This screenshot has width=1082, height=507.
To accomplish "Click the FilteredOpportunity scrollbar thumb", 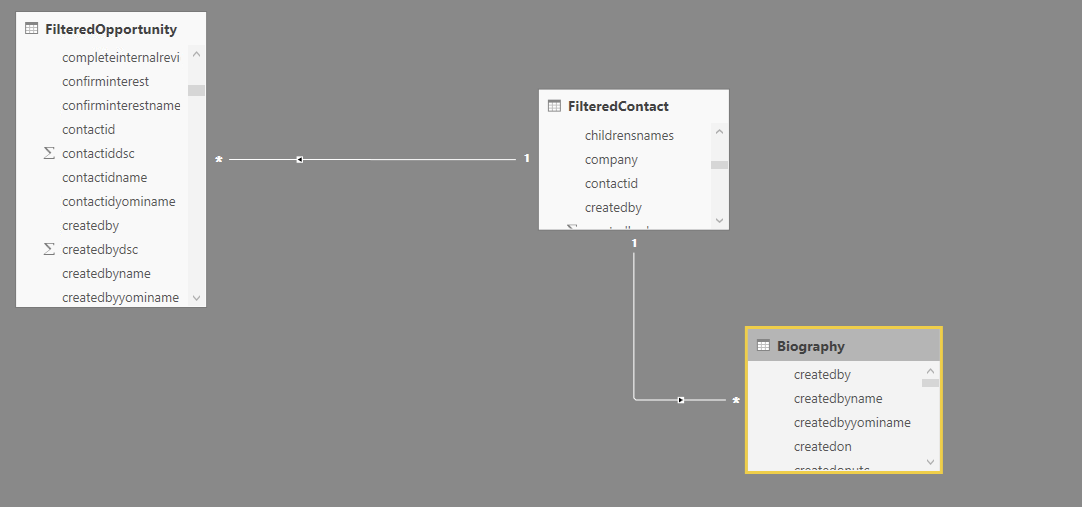I will point(197,90).
